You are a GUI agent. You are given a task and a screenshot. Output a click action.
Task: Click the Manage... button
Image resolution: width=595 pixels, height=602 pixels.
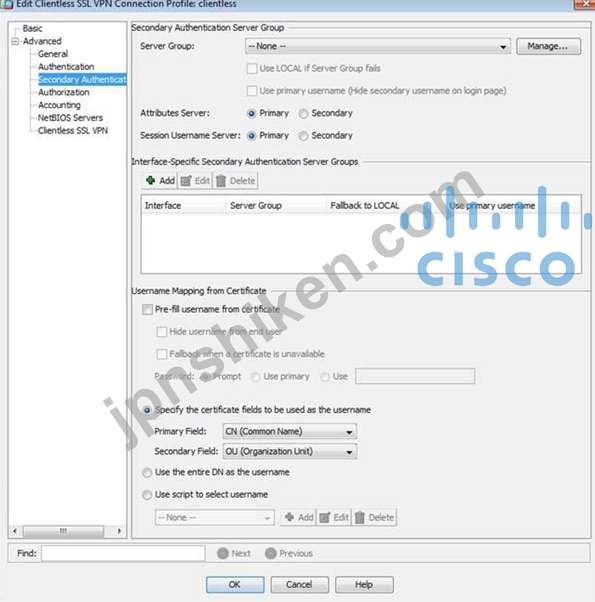548,46
